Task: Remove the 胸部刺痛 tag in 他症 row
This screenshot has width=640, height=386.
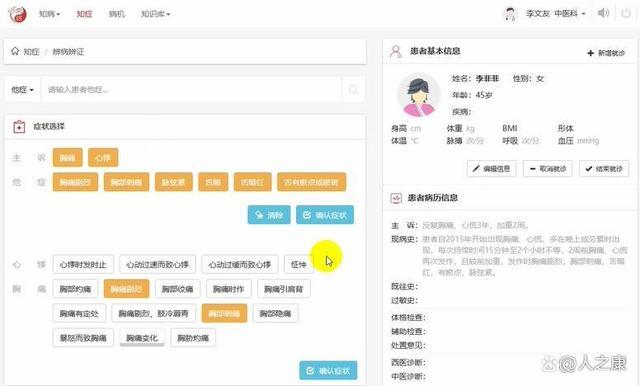Action: pyautogui.click(x=126, y=182)
